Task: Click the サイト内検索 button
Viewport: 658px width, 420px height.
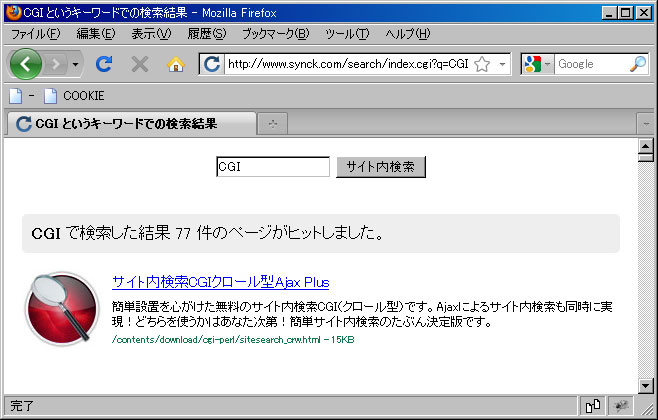Action: pos(381,167)
